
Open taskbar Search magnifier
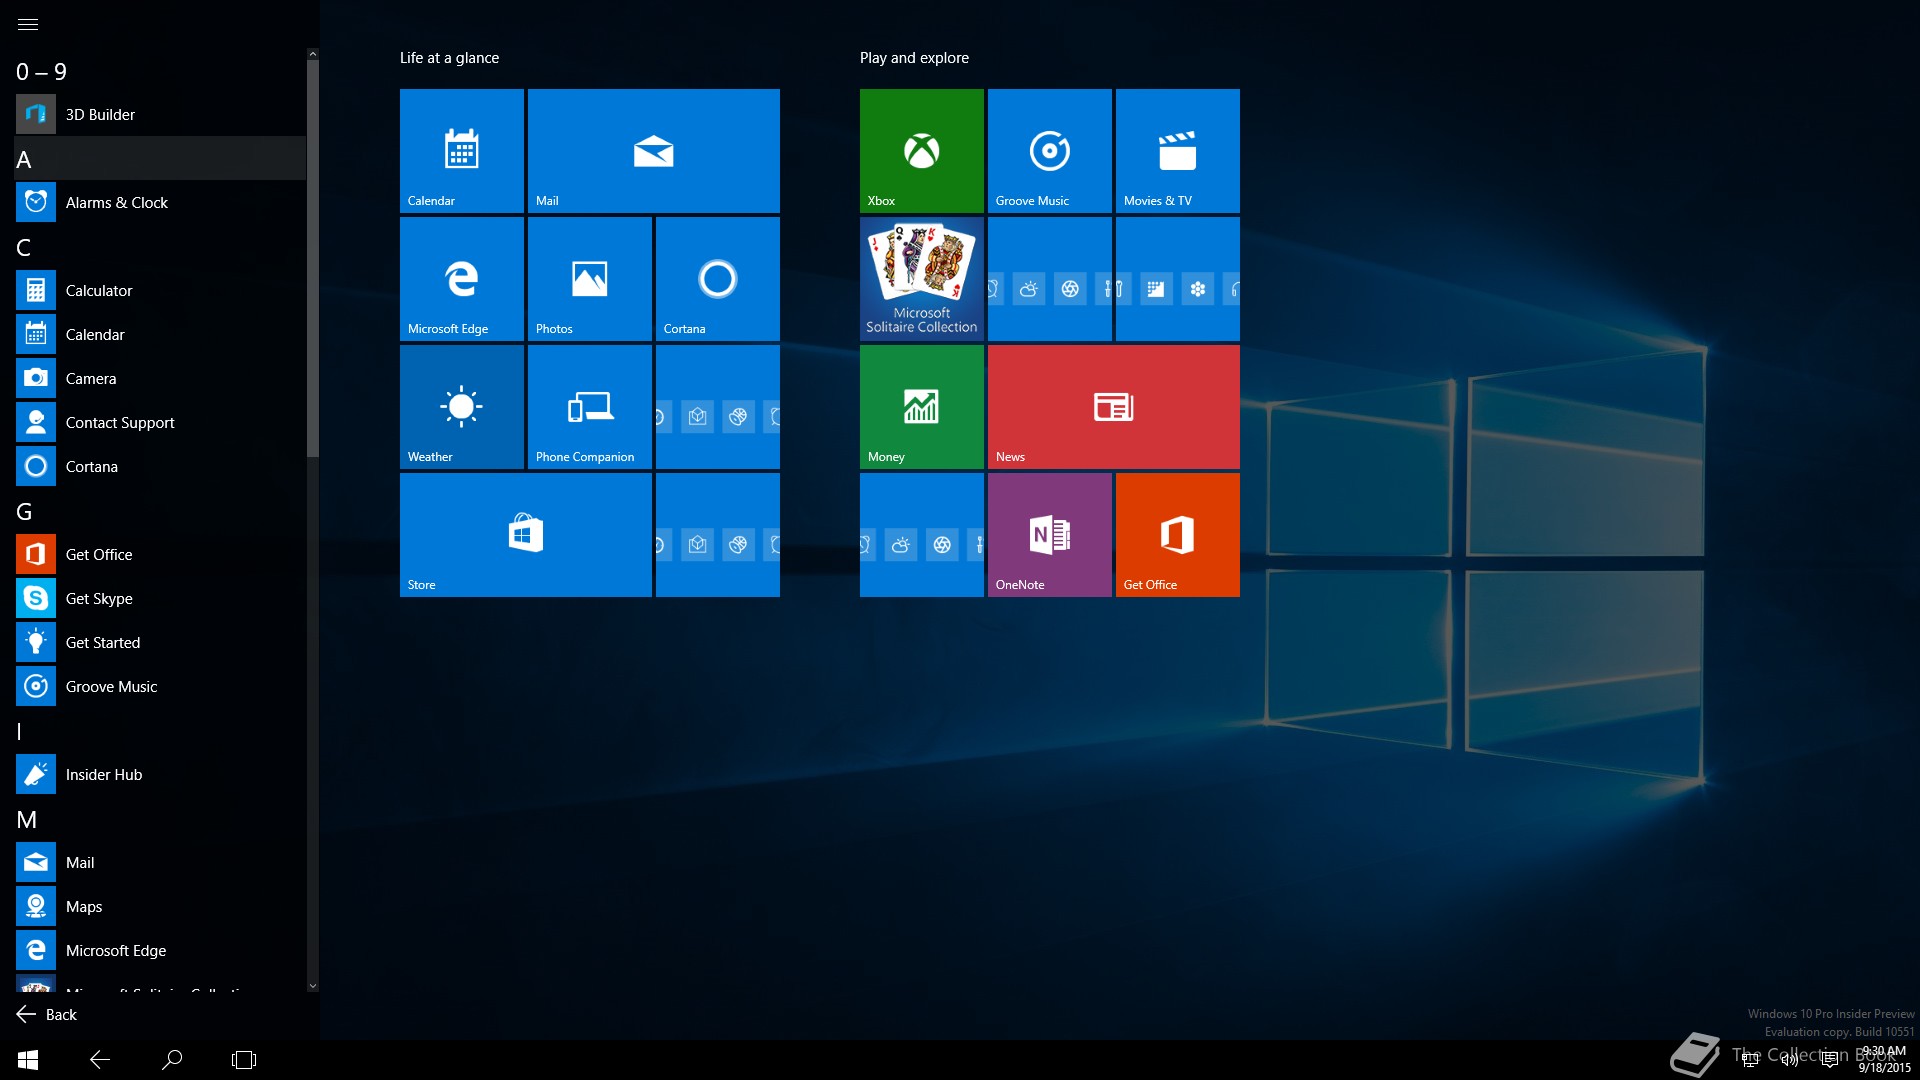pos(172,1060)
